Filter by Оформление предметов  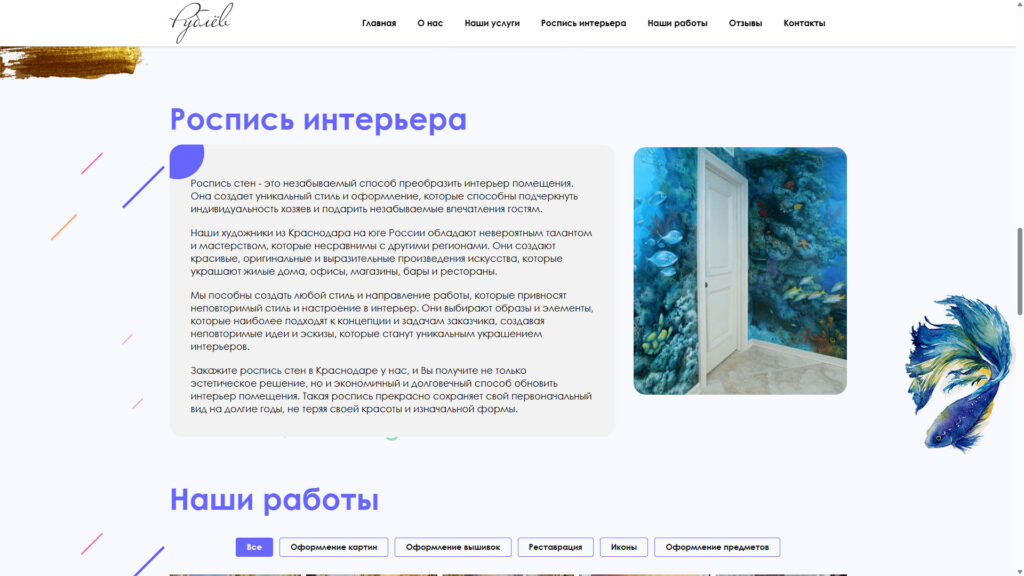[717, 547]
